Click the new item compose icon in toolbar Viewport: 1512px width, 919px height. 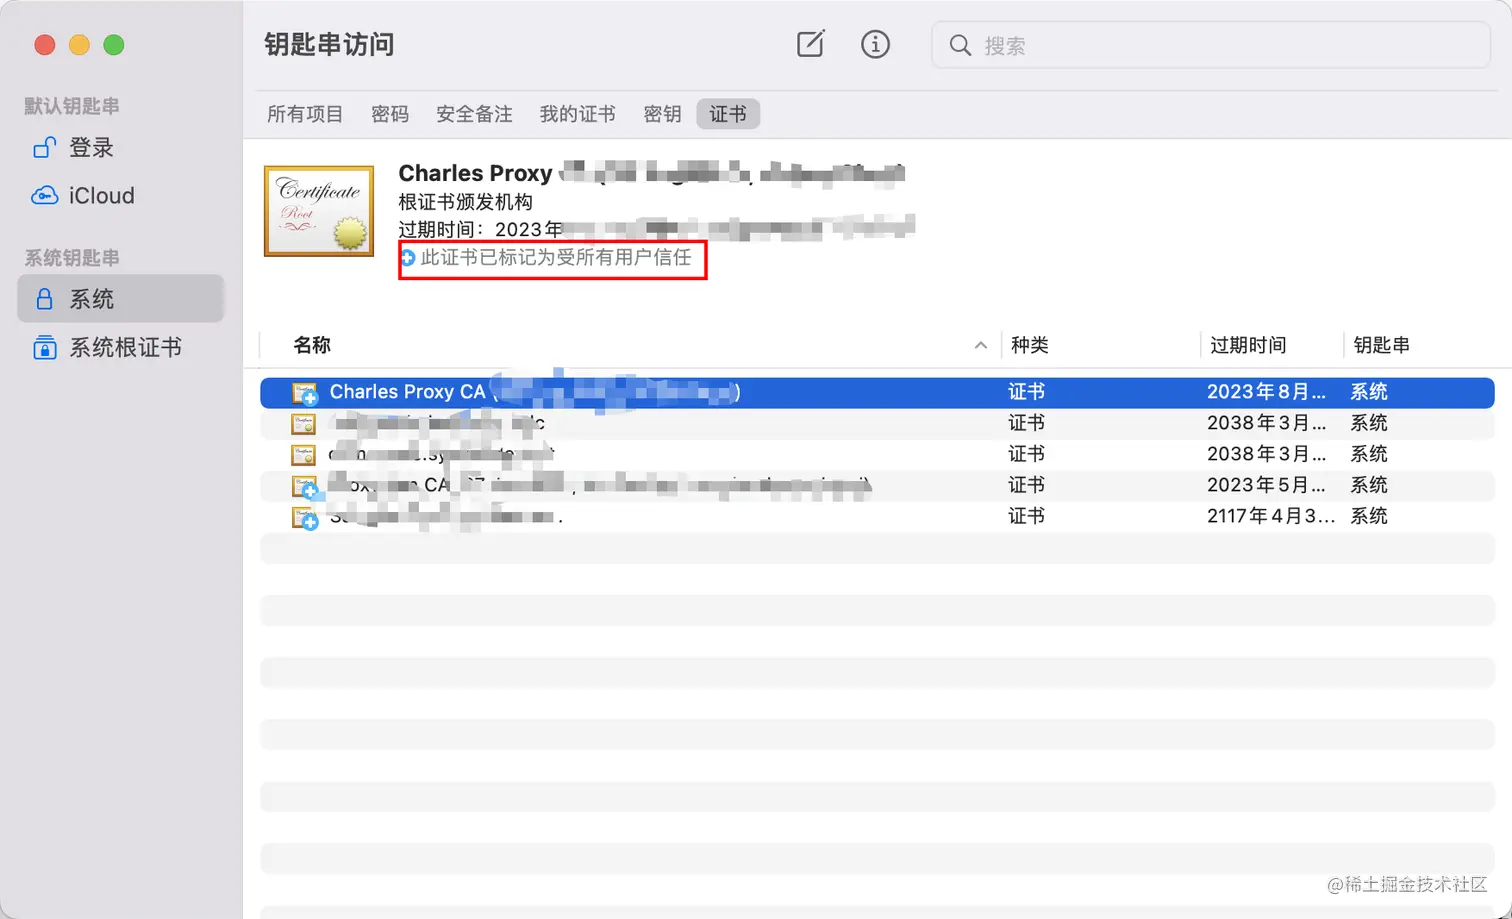pyautogui.click(x=810, y=44)
